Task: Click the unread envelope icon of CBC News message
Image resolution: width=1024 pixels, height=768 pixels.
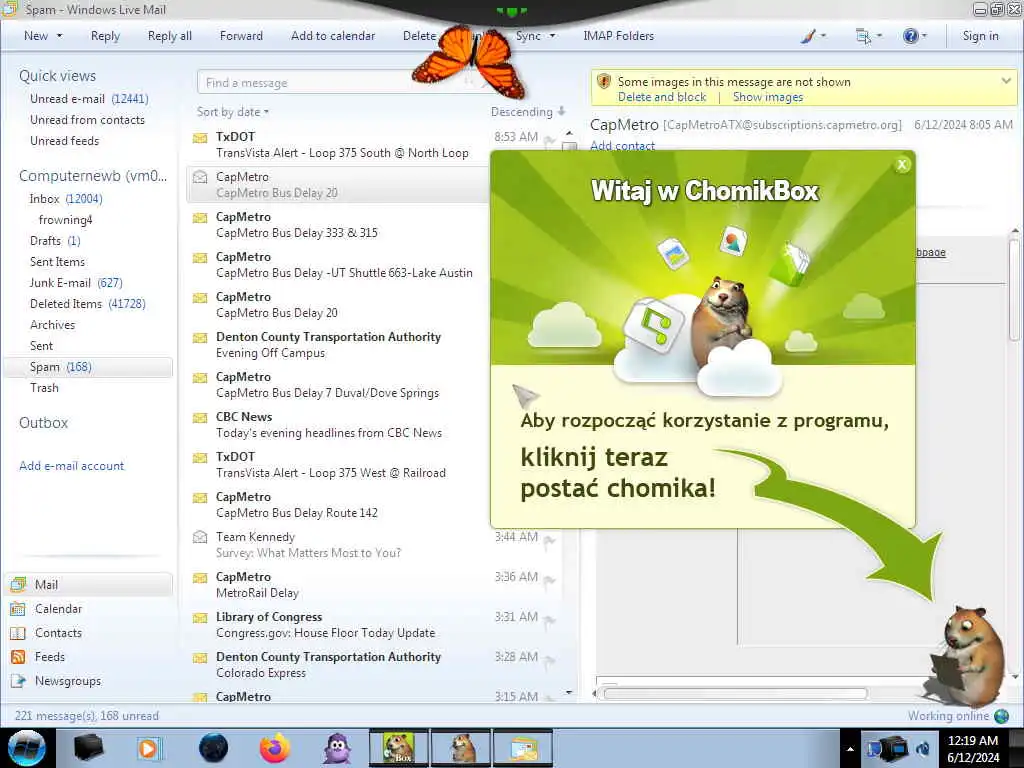Action: [200, 418]
